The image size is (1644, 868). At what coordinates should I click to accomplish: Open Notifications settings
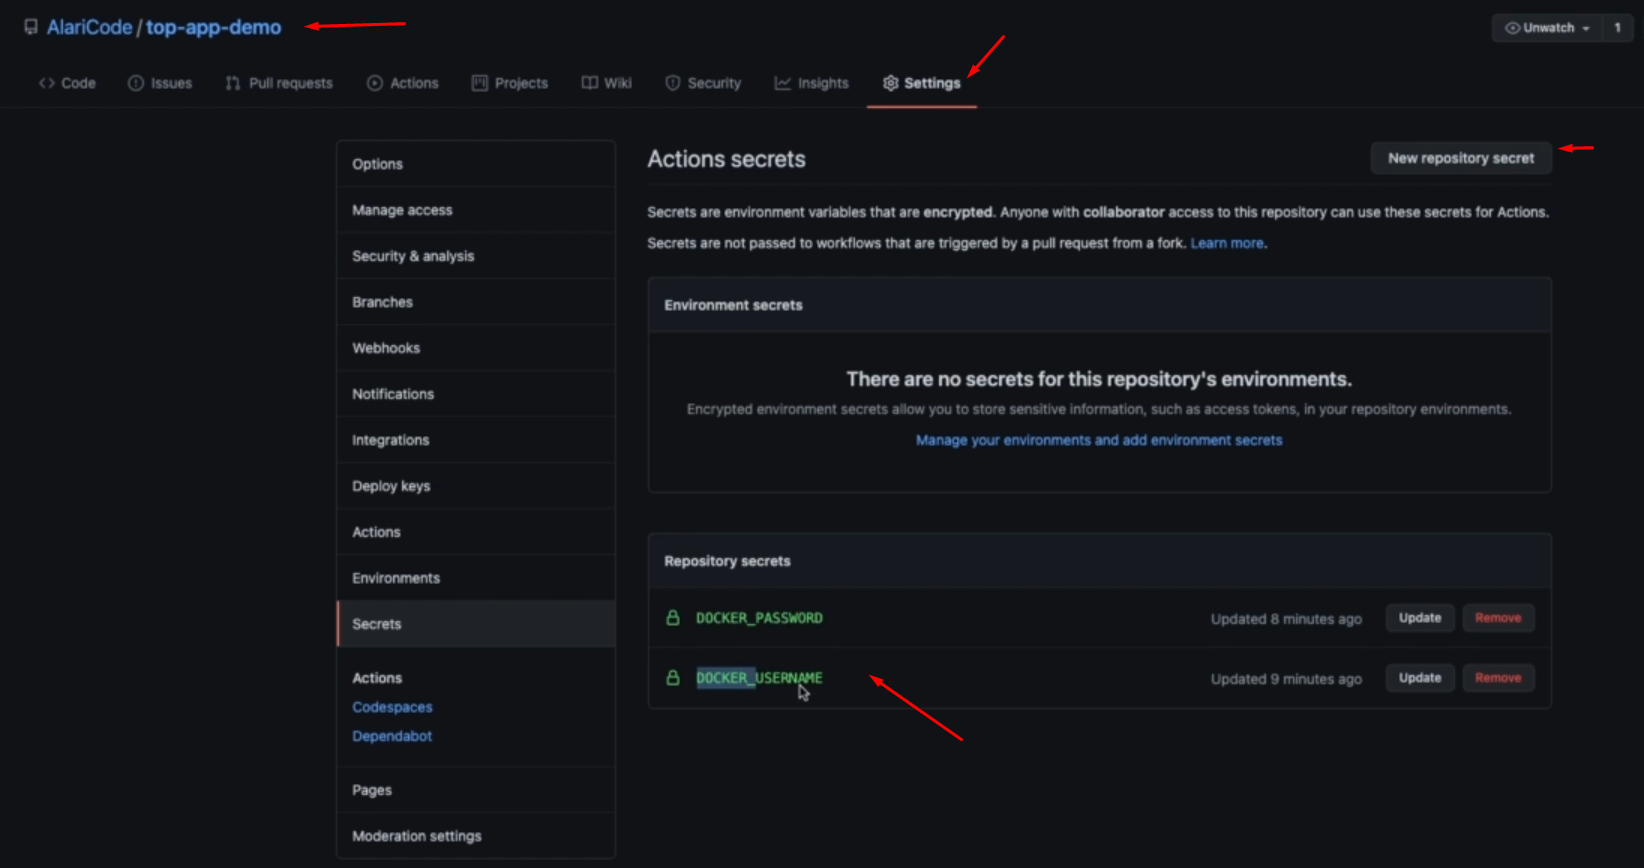coord(476,394)
